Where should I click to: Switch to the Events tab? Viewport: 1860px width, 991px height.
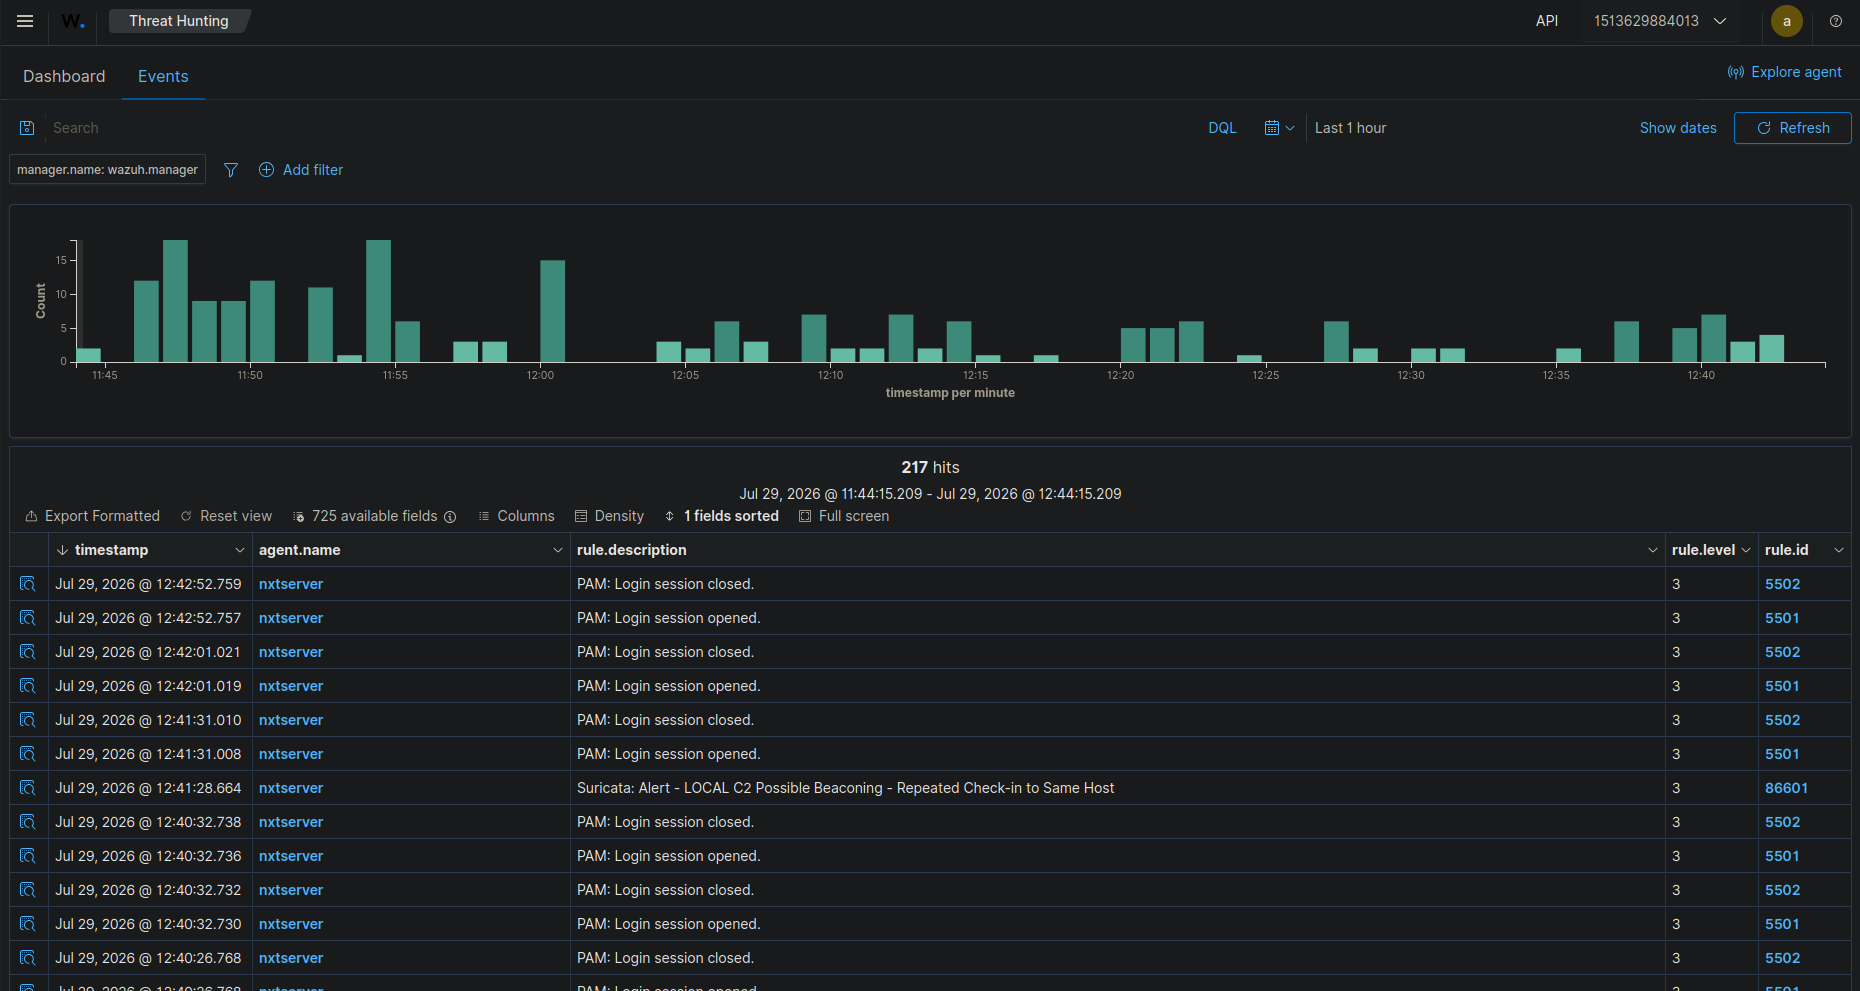[x=163, y=76]
